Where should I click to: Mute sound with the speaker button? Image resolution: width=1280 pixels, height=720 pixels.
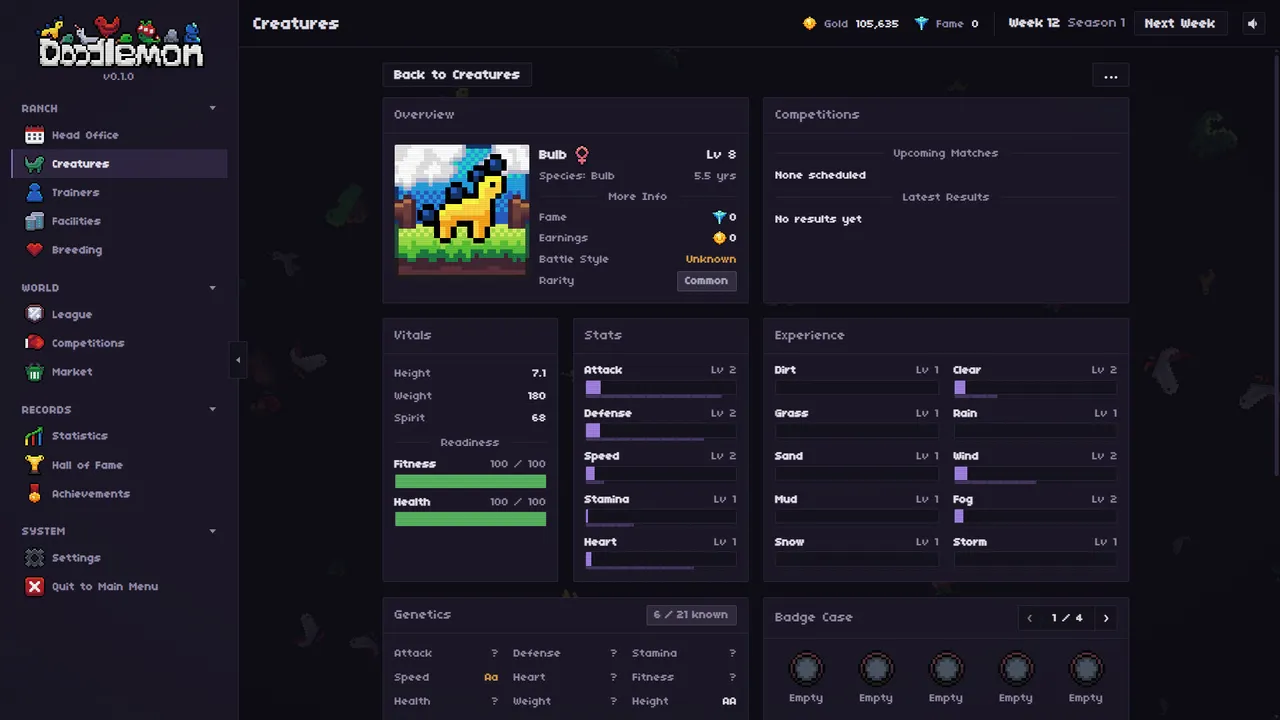click(1253, 23)
